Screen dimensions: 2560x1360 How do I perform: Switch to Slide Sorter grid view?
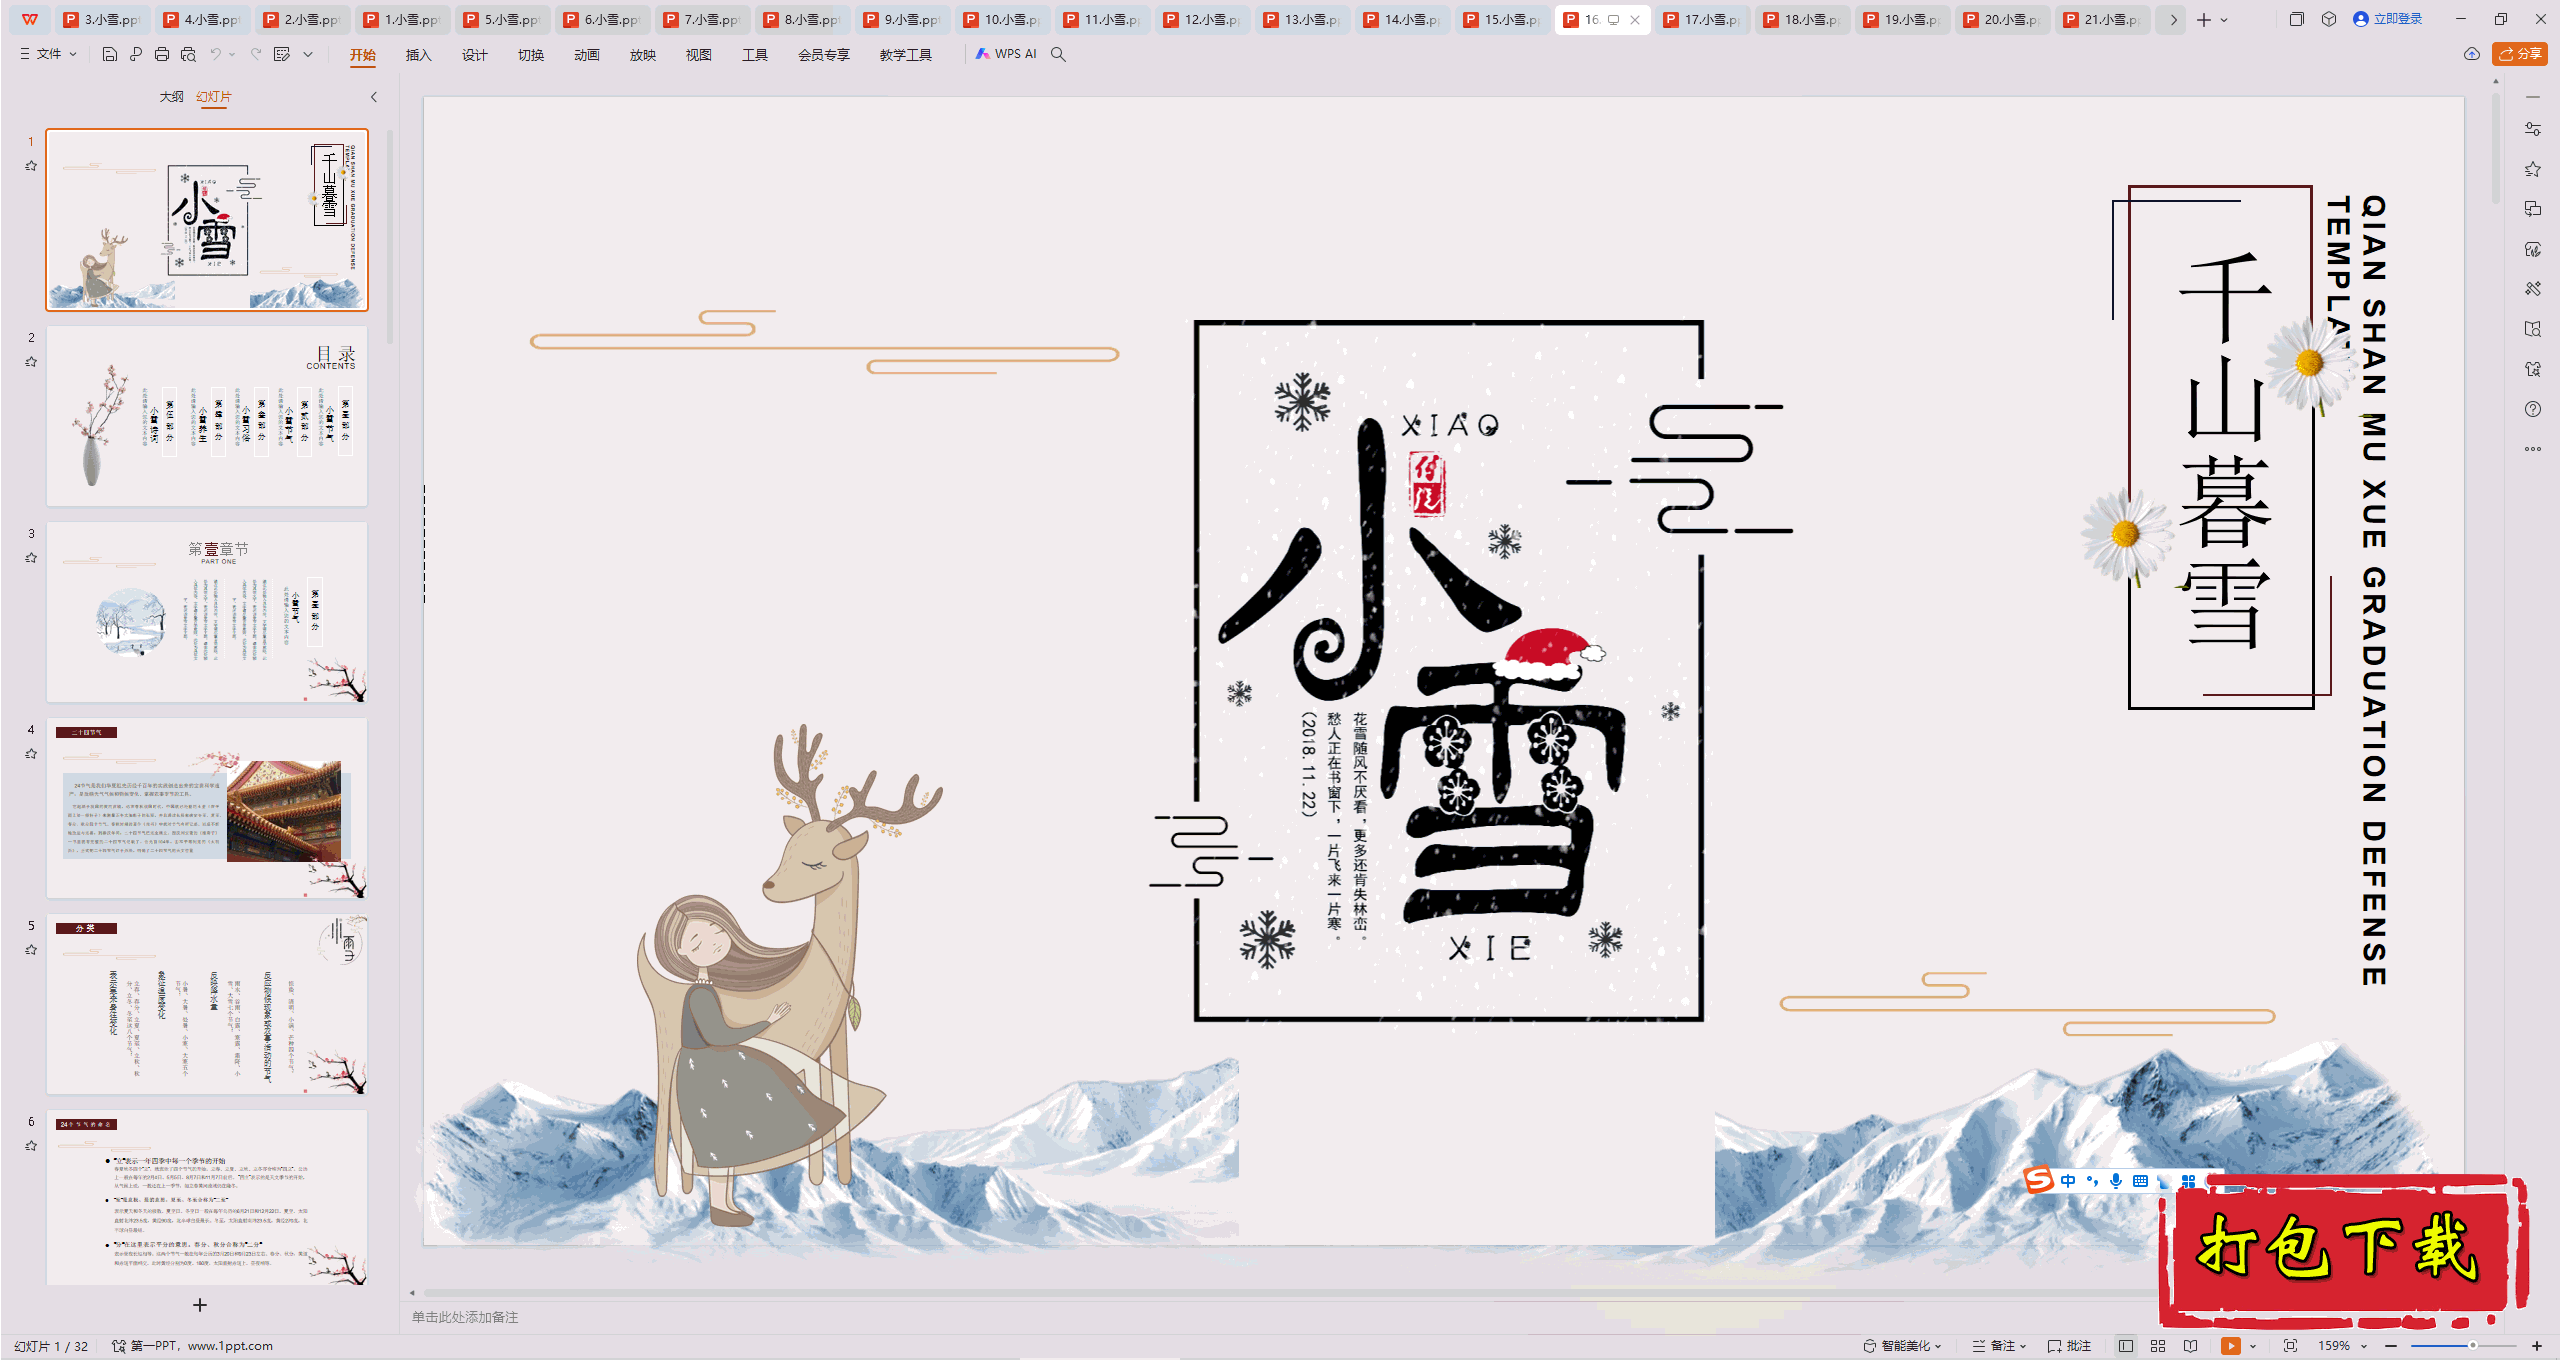(x=2158, y=1346)
